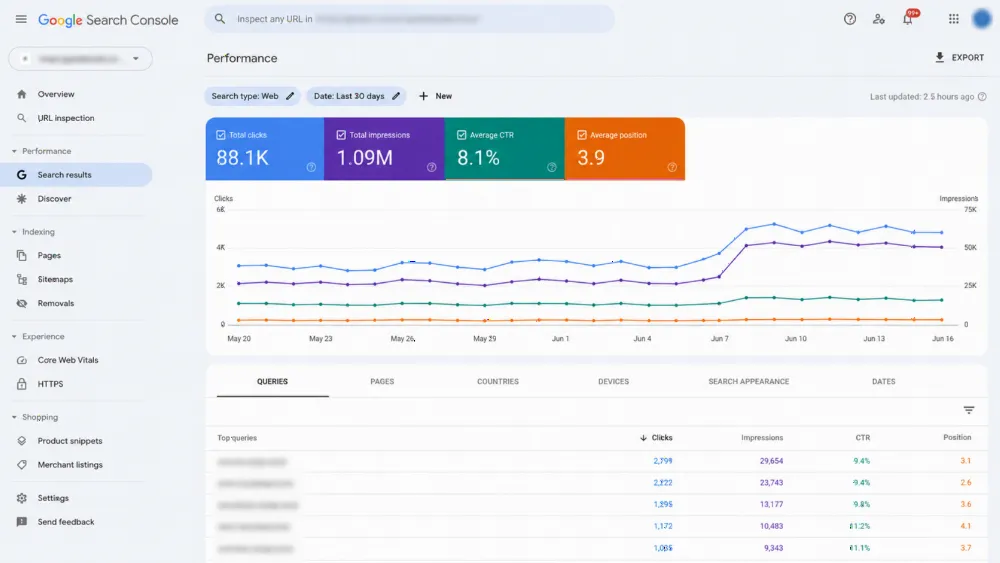The width and height of the screenshot is (1000, 563).
Task: Open Average position help icon
Action: tap(672, 167)
